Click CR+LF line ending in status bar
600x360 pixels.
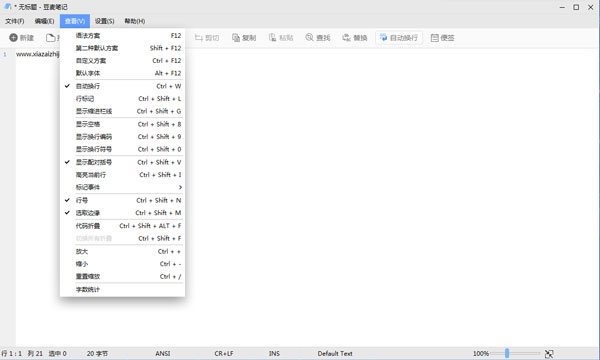[224, 353]
